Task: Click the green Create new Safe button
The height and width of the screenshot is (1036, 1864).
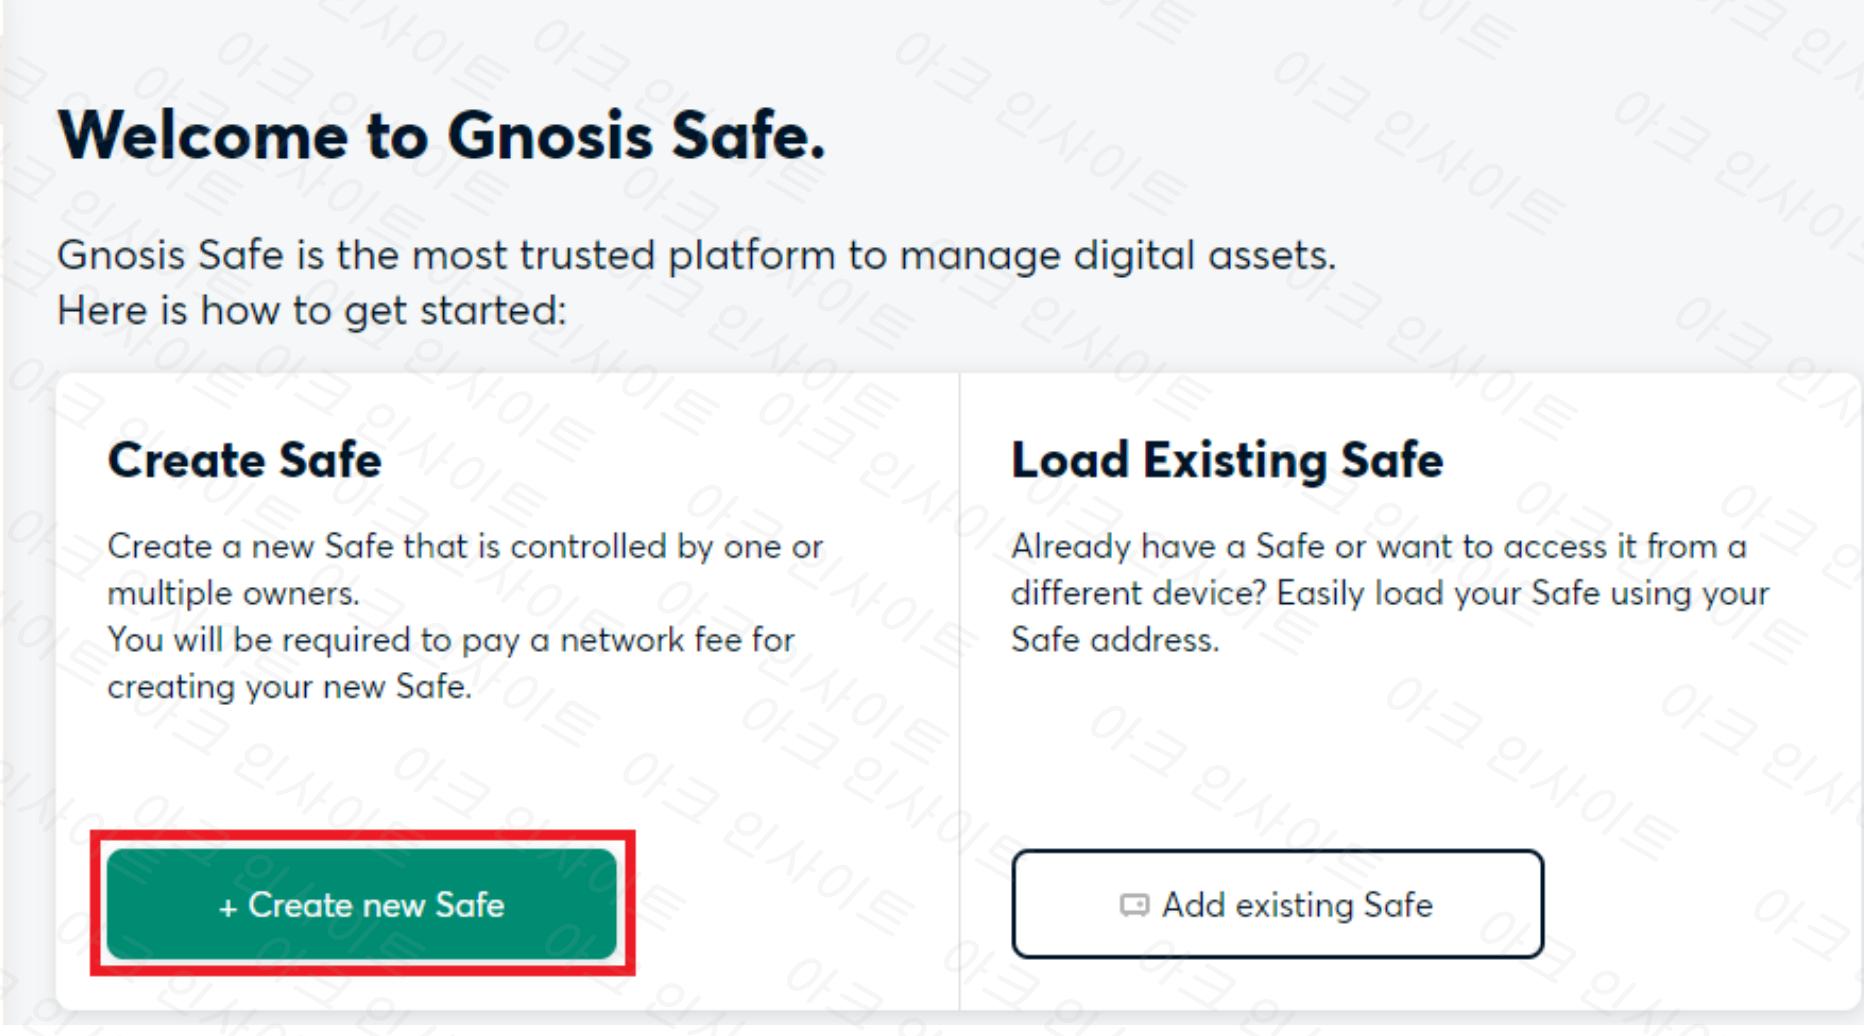Action: click(x=361, y=904)
